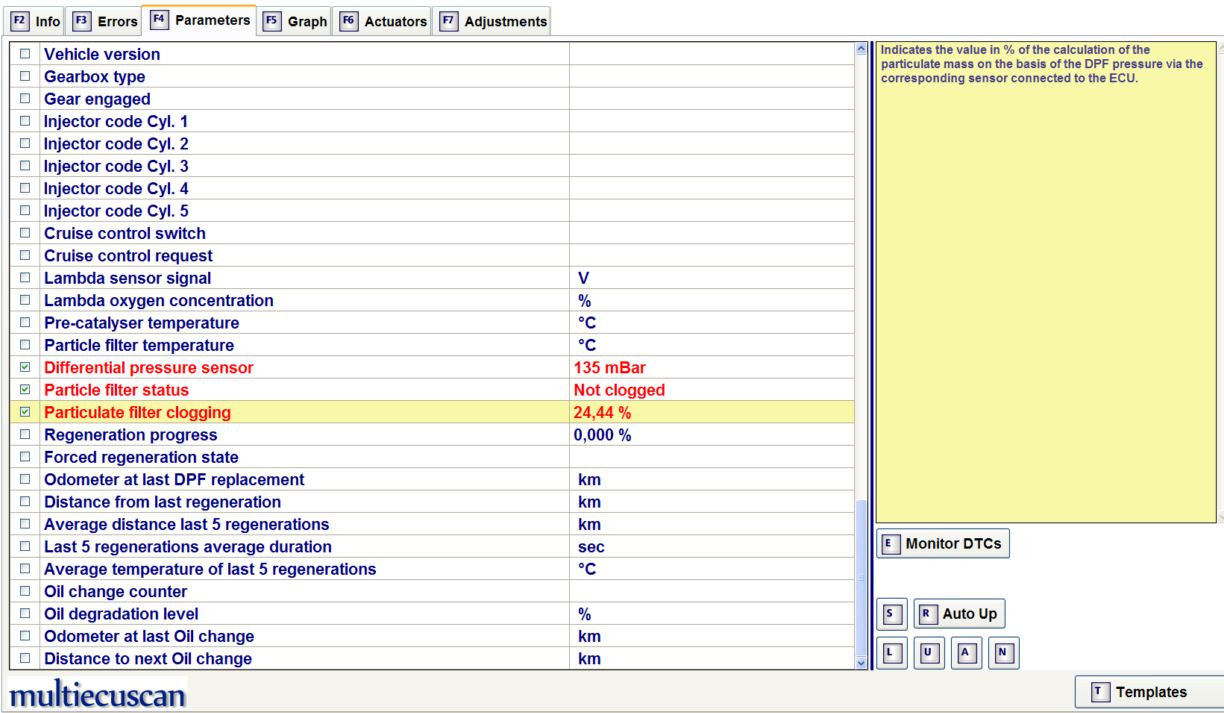Click the L shortcut button
This screenshot has height=713, width=1224.
pyautogui.click(x=892, y=652)
